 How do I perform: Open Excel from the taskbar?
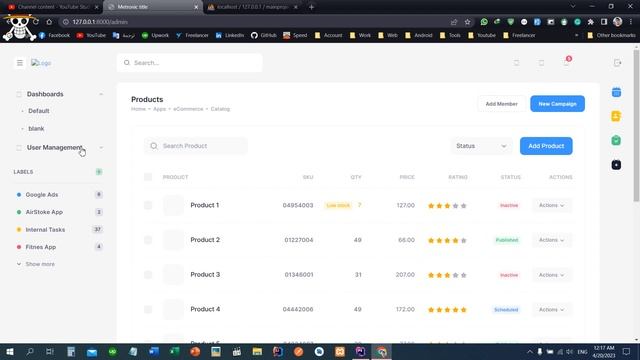click(175, 351)
